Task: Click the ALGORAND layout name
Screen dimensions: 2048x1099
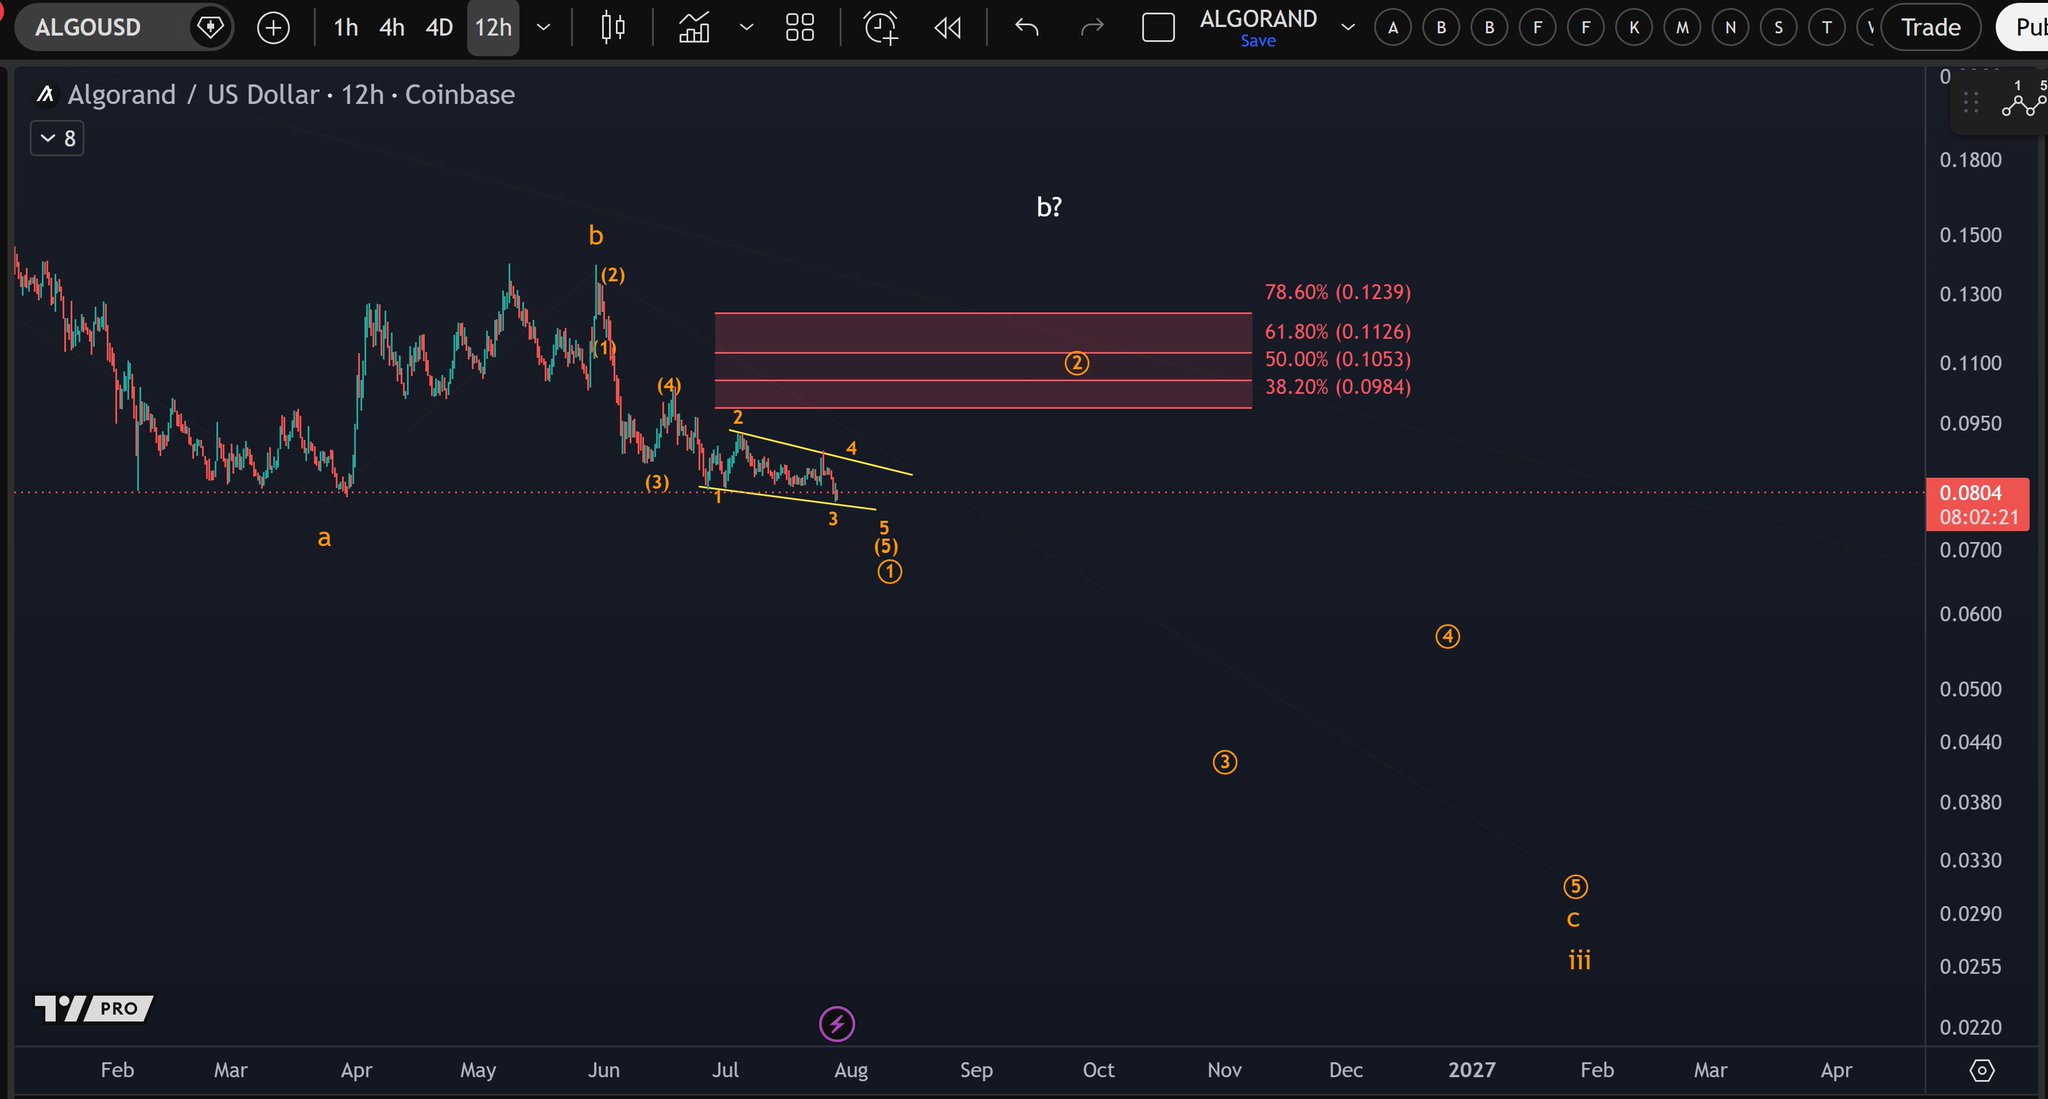Action: click(1258, 19)
